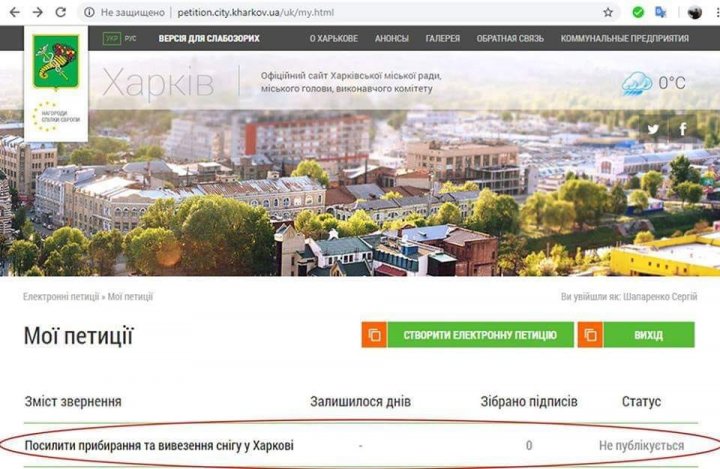Viewport: 720px width, 469px height.
Task: Open the Коммунальные предприятия menu
Action: click(624, 39)
